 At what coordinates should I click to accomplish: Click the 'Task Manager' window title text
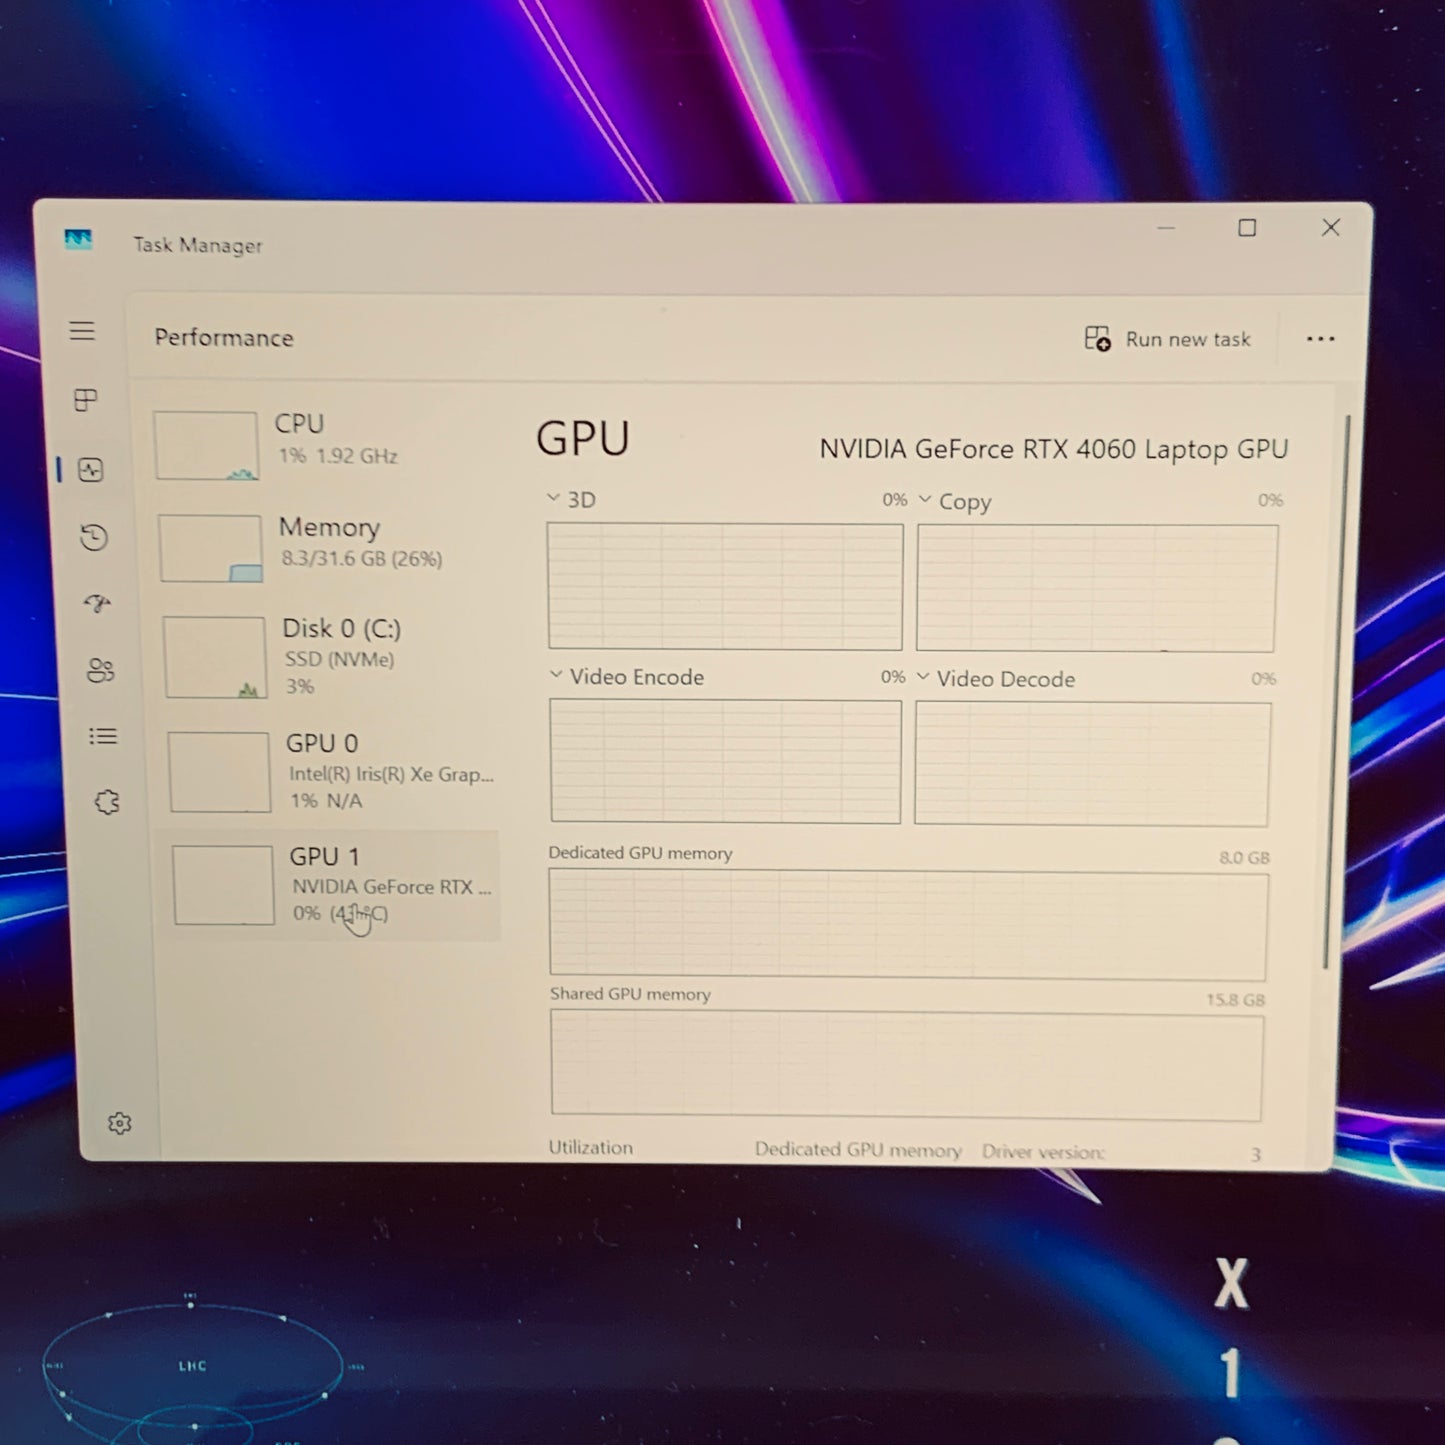coord(198,245)
